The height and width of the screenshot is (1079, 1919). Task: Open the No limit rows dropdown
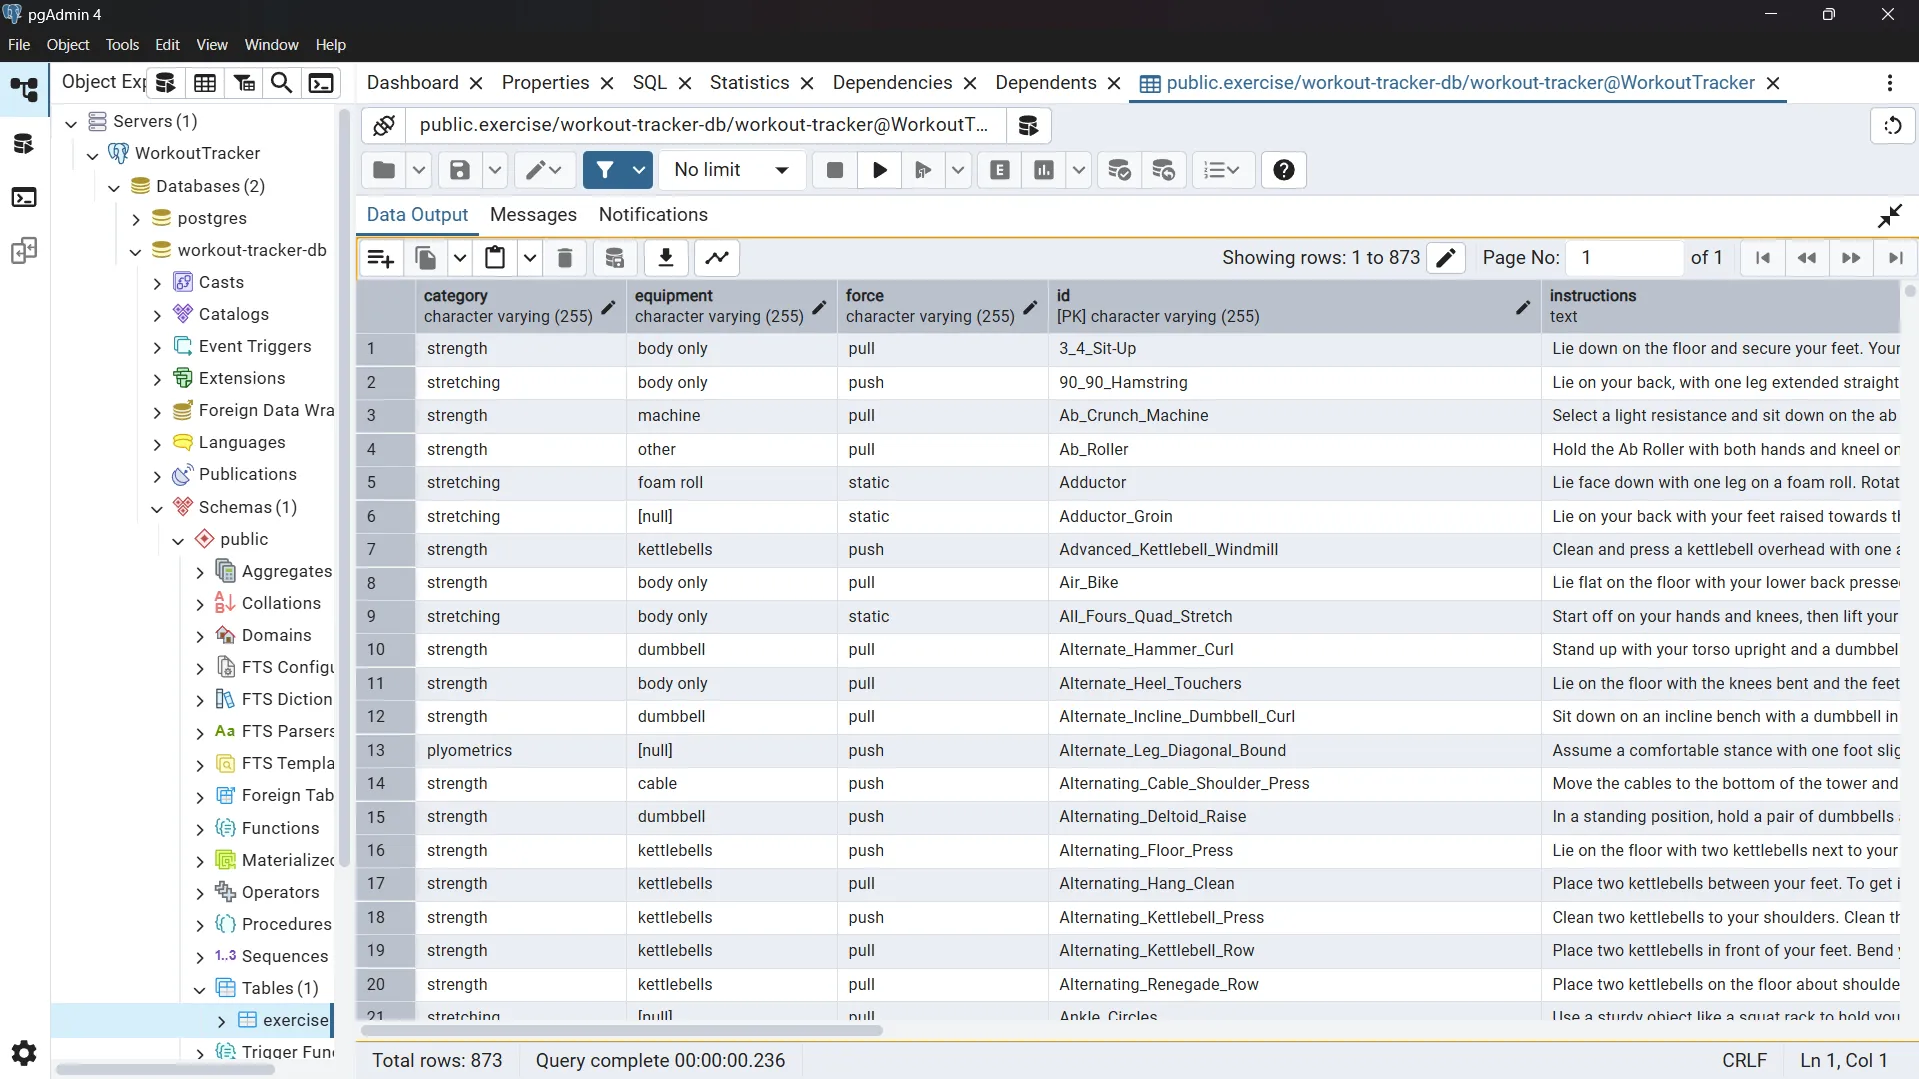[x=732, y=170]
